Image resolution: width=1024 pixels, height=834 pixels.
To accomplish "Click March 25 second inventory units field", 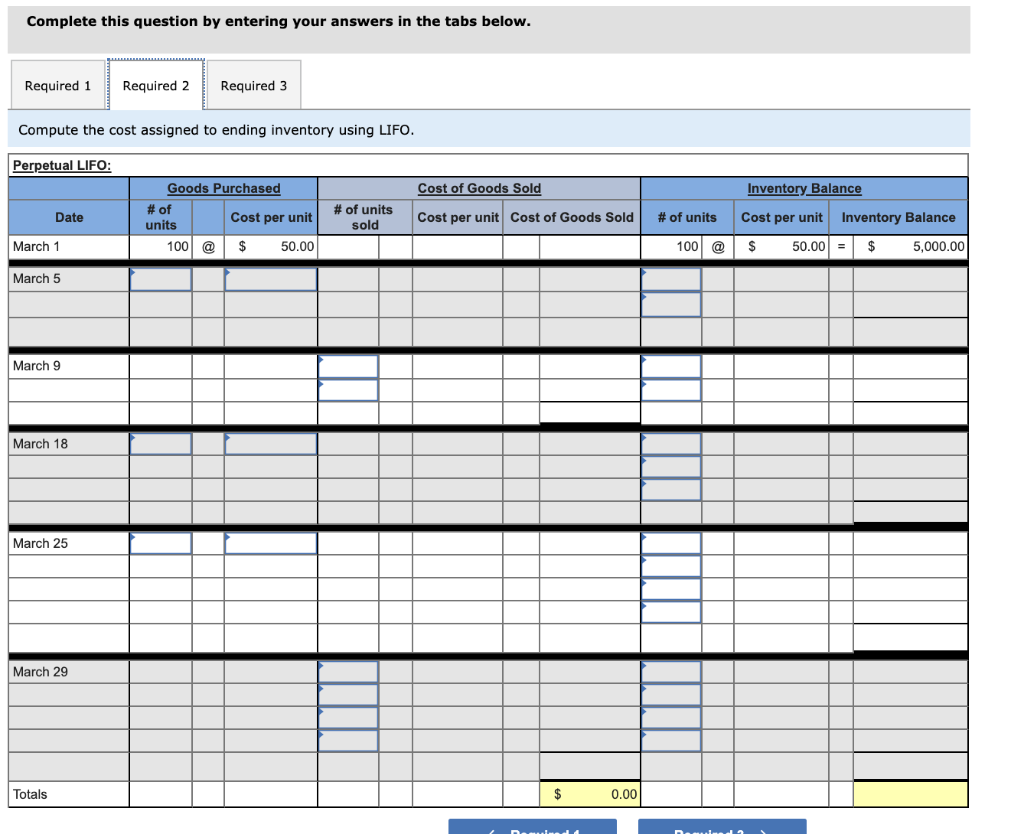I will [x=671, y=566].
